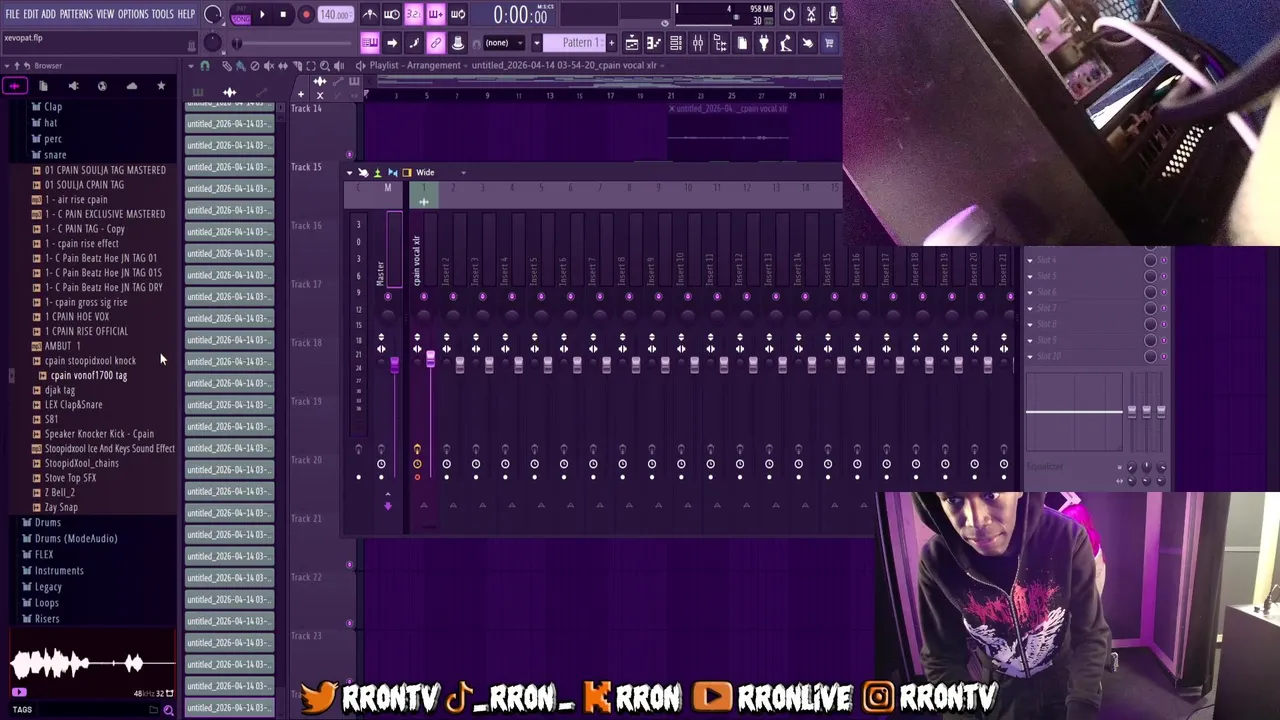Click cpain vocal xlr volume fader
Image resolution: width=1280 pixels, height=720 pixels.
[430, 357]
